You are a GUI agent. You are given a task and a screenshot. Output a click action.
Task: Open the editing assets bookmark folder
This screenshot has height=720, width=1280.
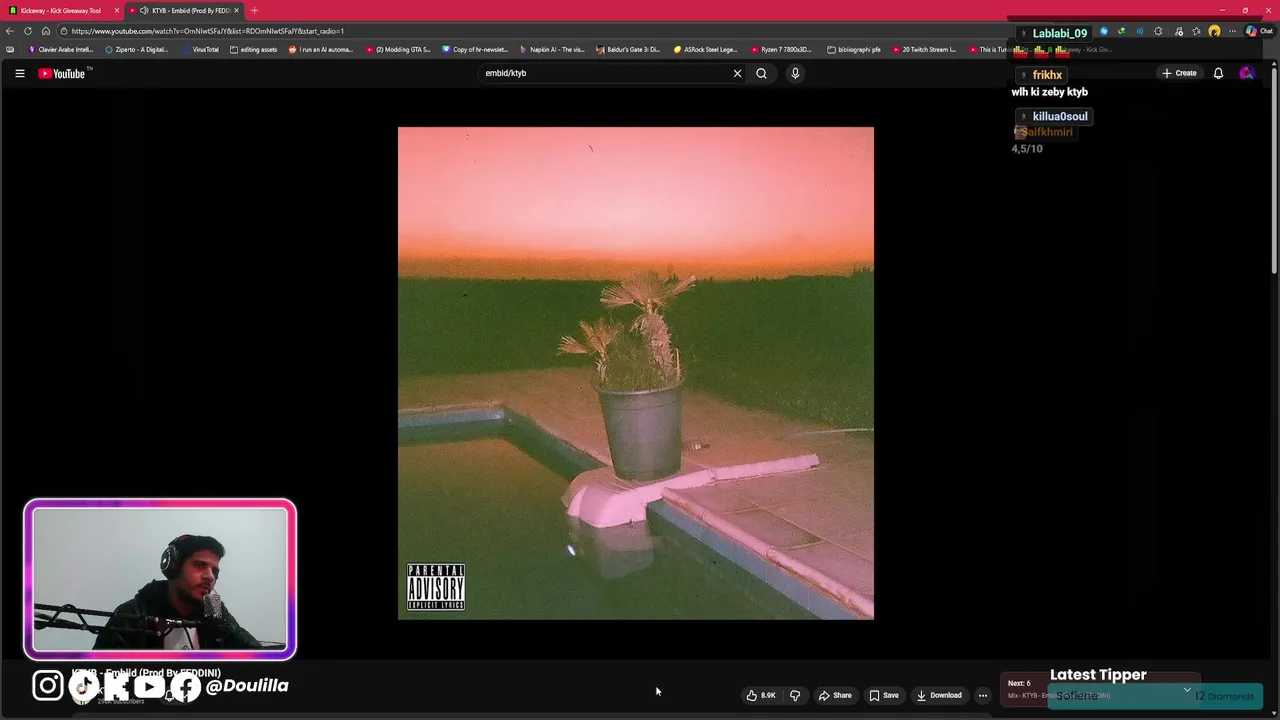click(254, 49)
